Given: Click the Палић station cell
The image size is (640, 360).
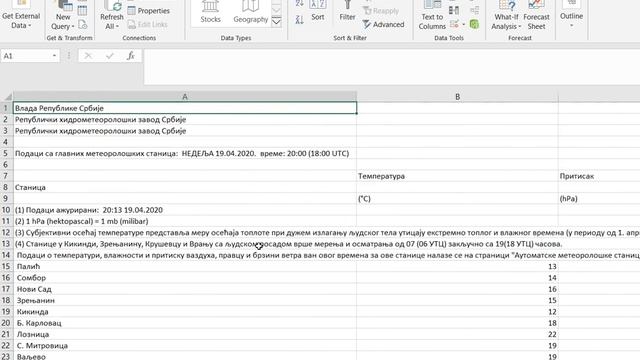Looking at the screenshot, I should [x=185, y=267].
